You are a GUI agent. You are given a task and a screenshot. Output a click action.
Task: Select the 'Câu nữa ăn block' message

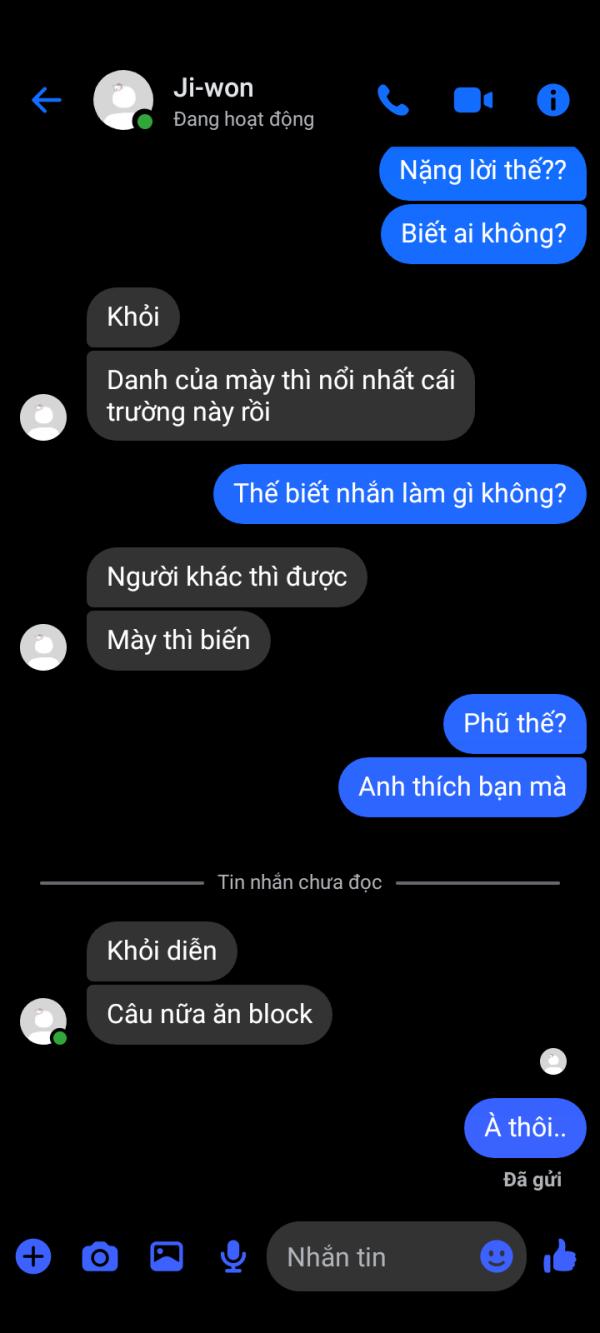tap(209, 1014)
